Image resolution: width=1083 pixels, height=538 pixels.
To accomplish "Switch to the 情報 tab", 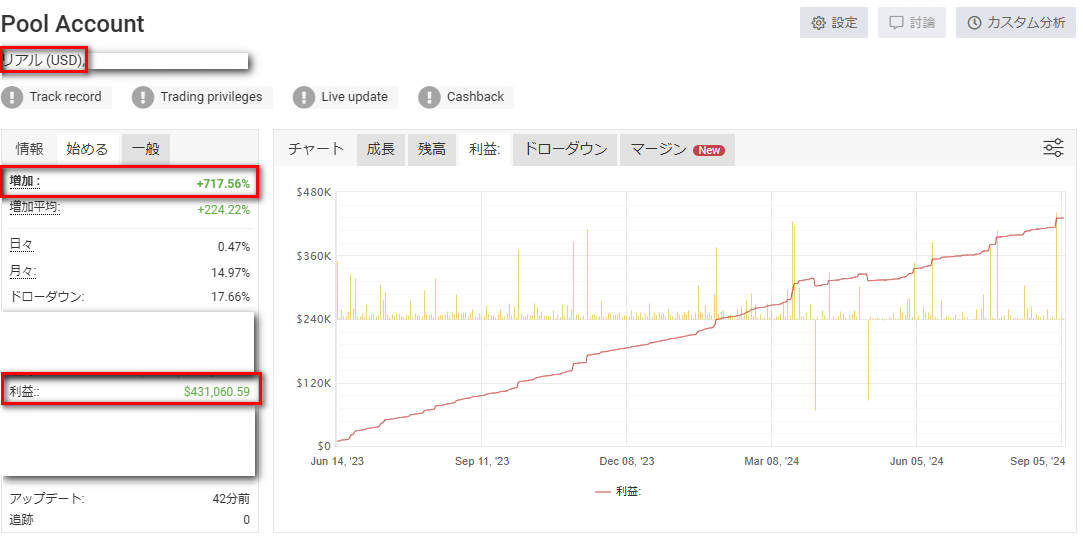I will (30, 149).
